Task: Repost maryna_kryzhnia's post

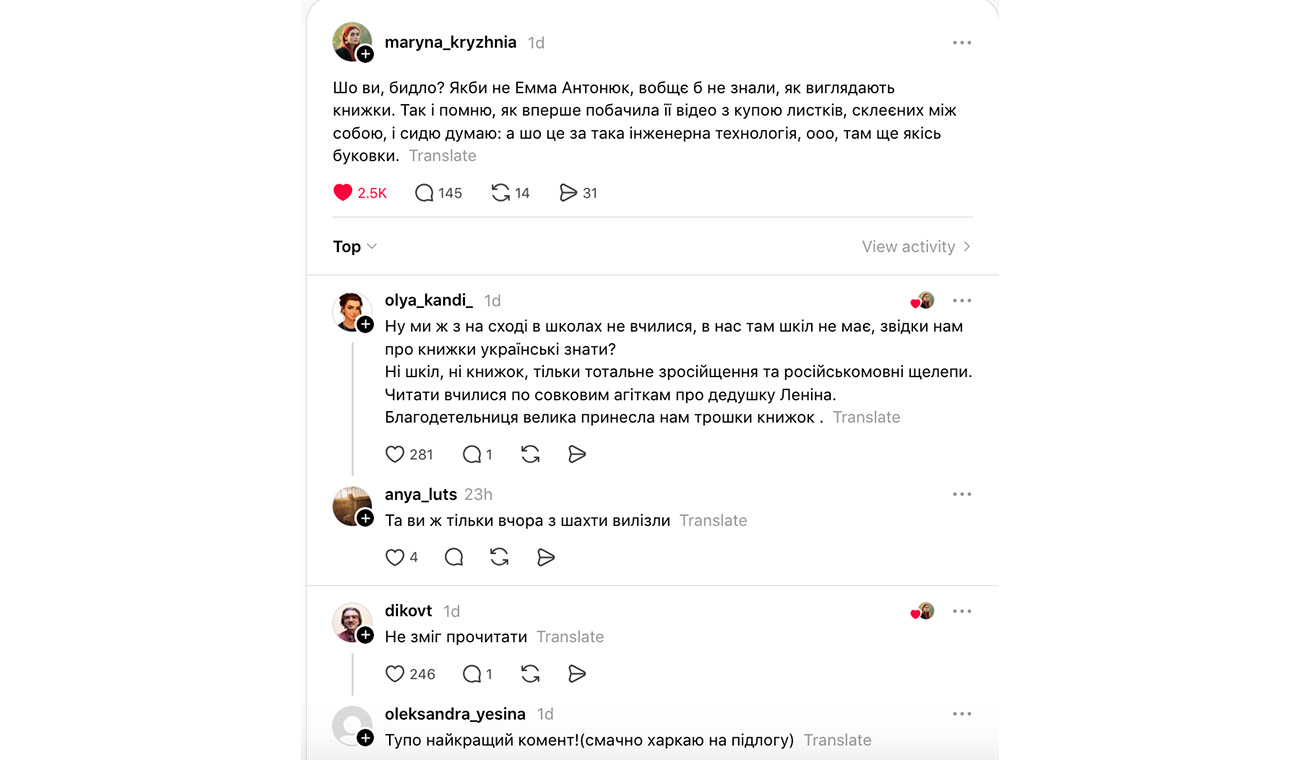Action: pyautogui.click(x=501, y=193)
